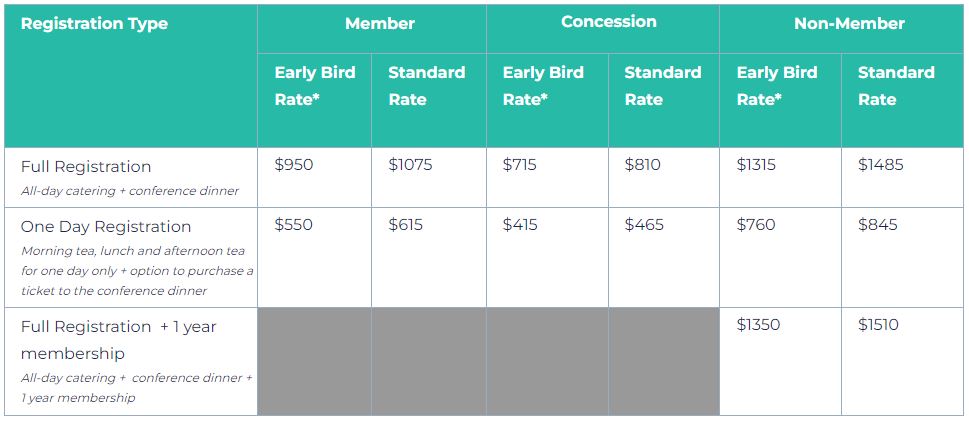Click Member Early Bird Rate* subheader
Image resolution: width=969 pixels, height=421 pixels.
(x=315, y=86)
